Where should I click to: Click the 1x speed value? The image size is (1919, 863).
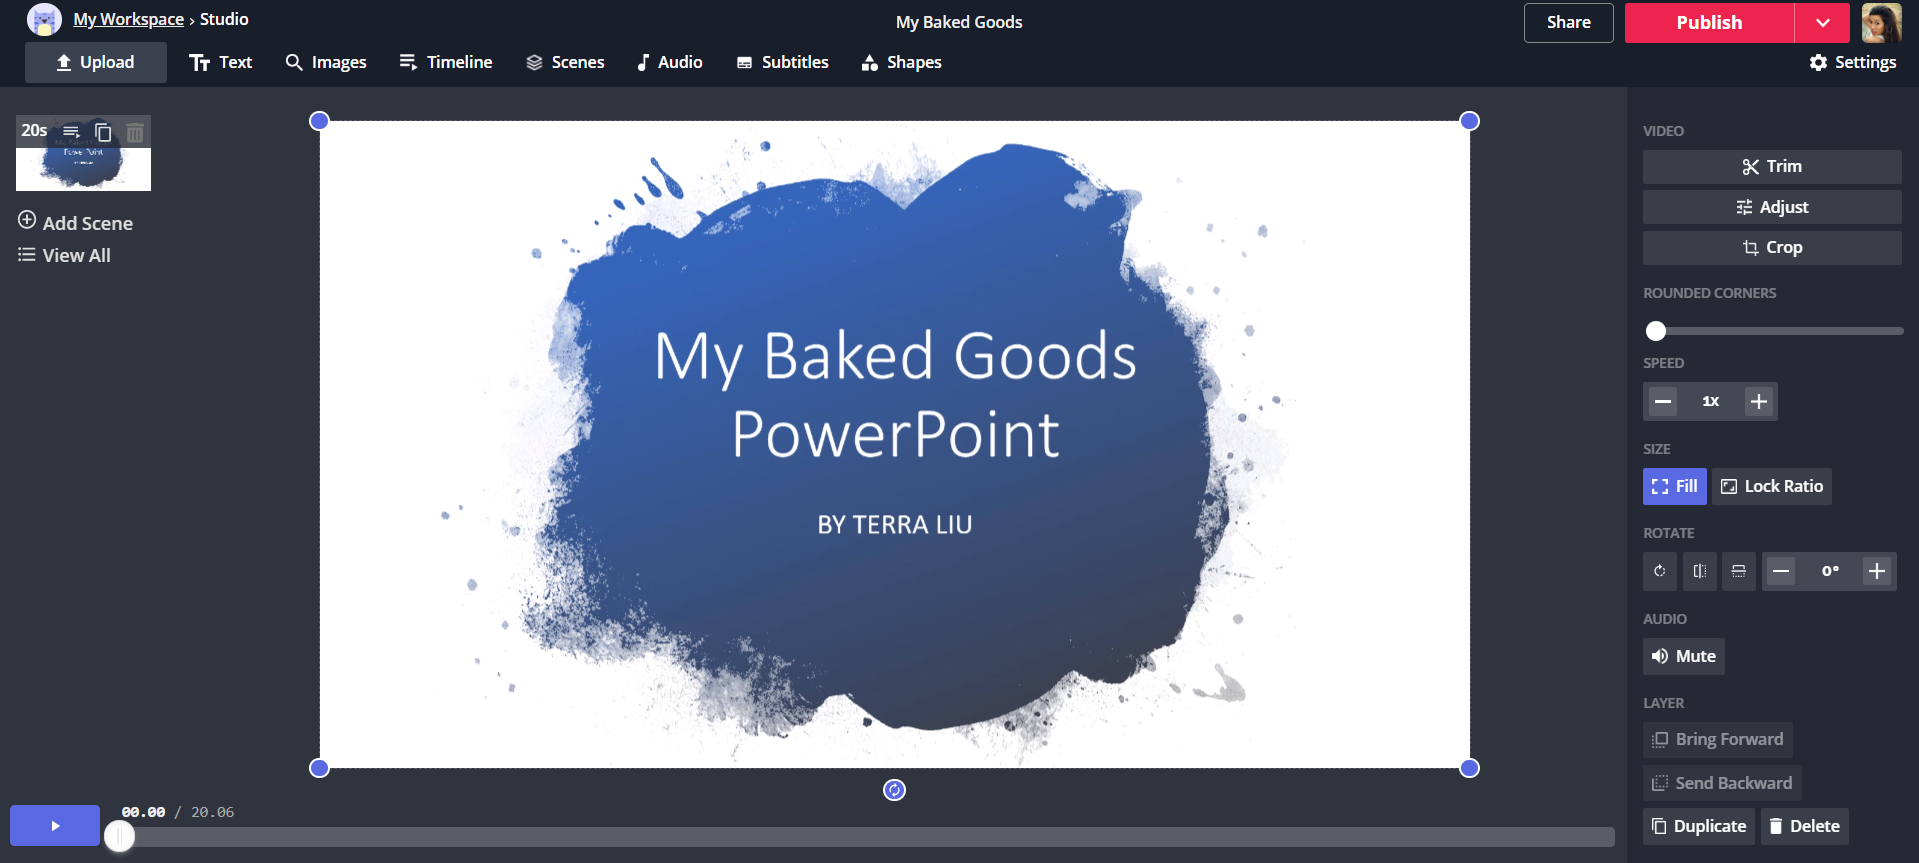click(1711, 401)
